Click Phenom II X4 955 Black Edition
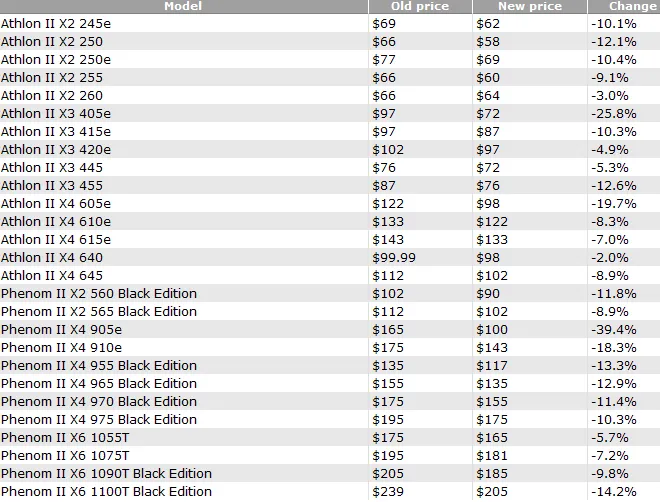This screenshot has width=660, height=502. pos(99,365)
